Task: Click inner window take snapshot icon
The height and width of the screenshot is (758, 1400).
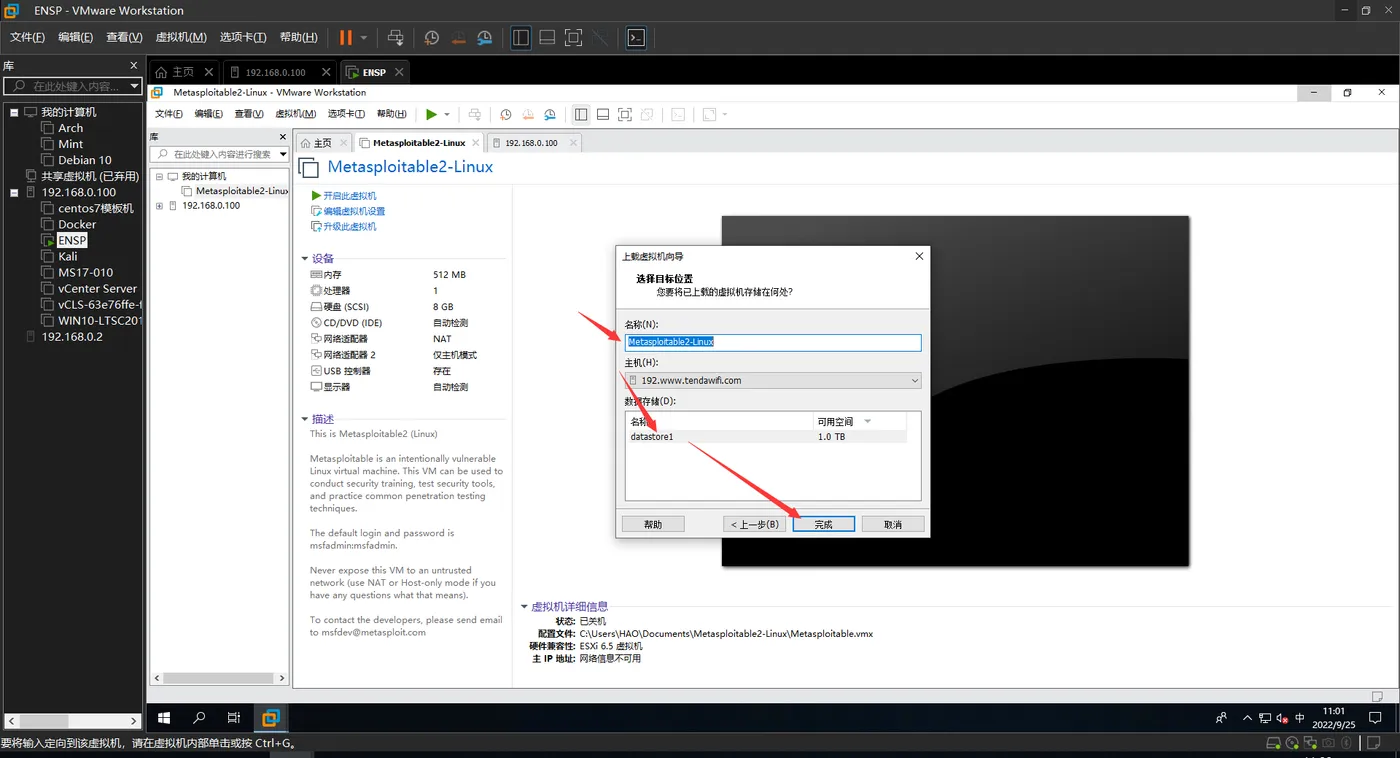Action: 506,115
